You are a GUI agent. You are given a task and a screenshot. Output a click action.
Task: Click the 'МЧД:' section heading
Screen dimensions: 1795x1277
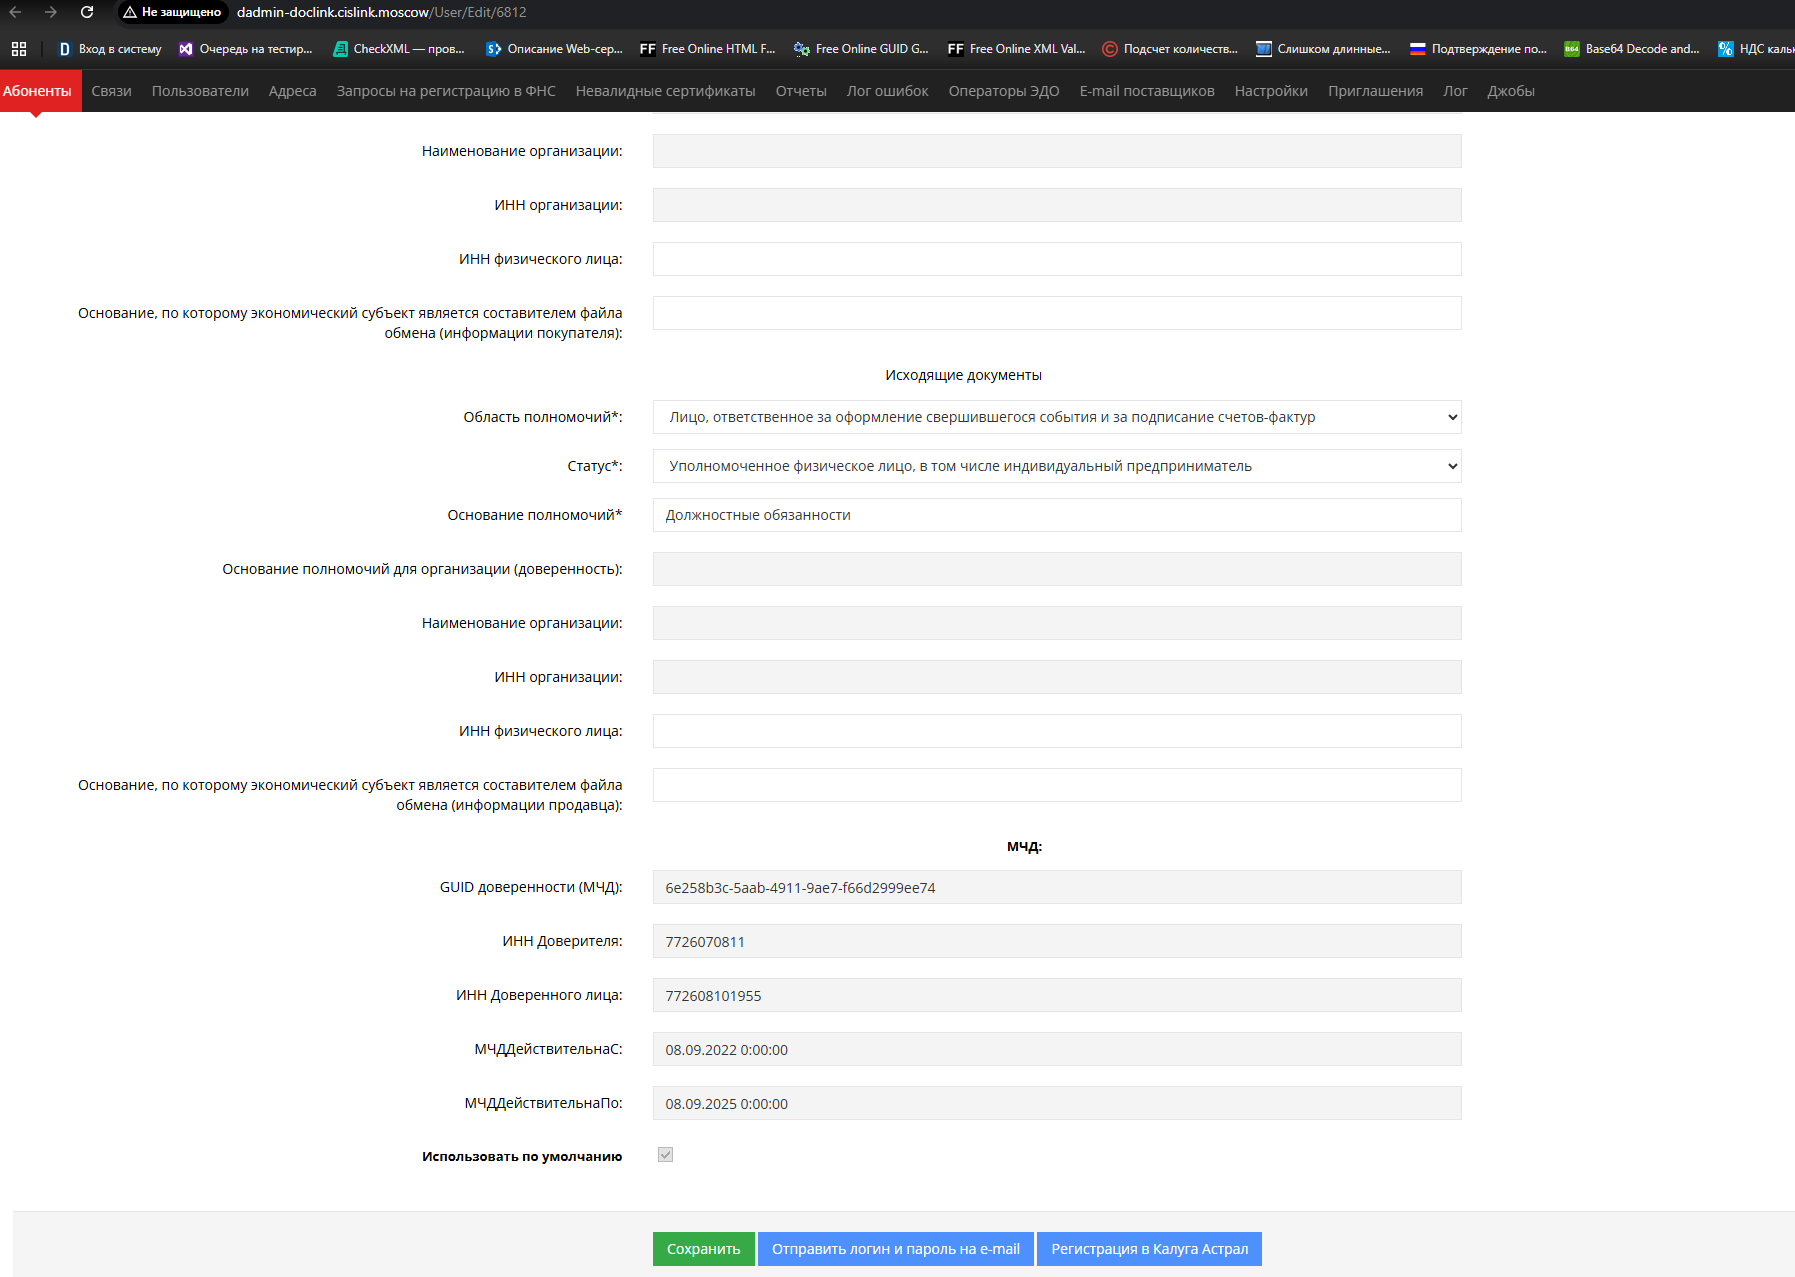click(1024, 846)
